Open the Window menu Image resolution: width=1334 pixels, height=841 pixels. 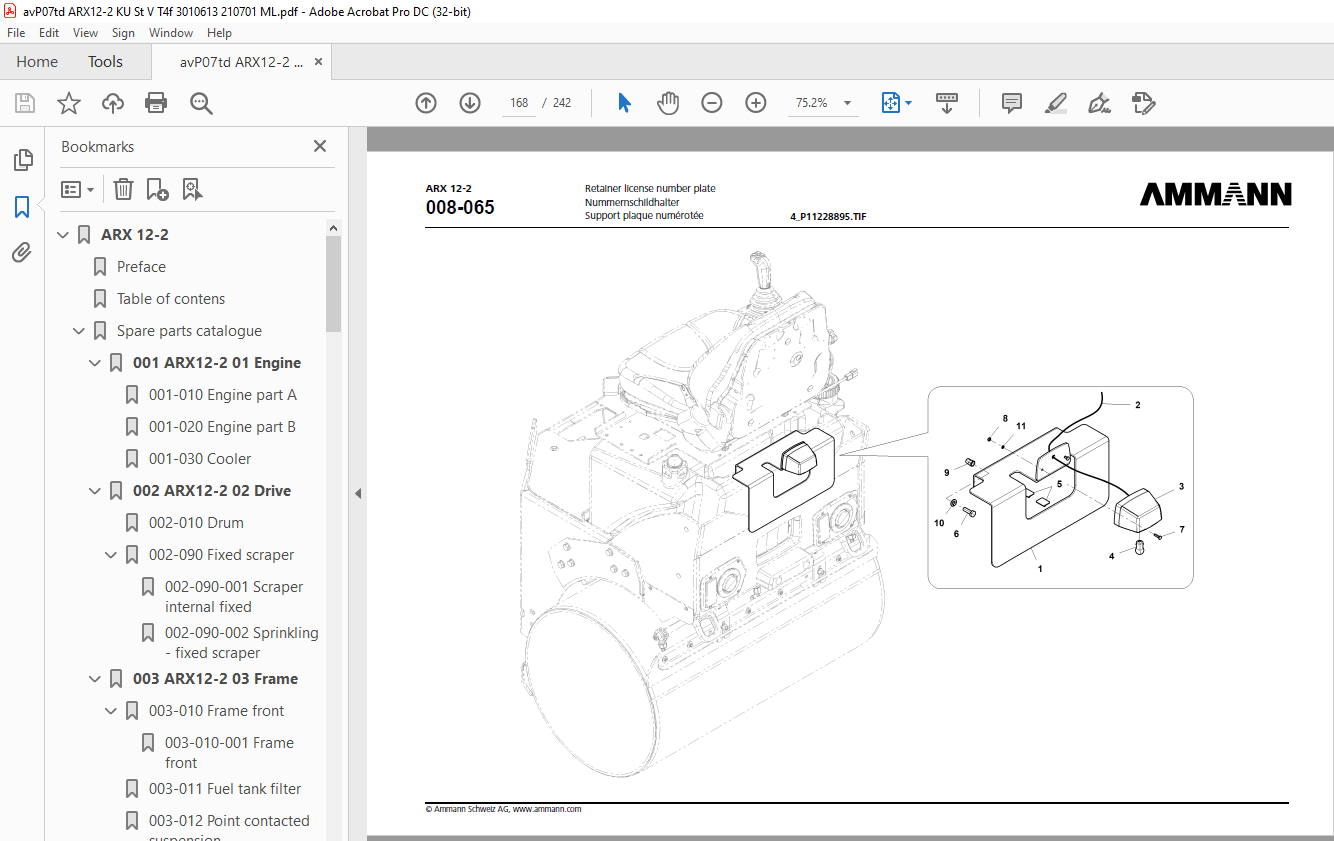[171, 33]
